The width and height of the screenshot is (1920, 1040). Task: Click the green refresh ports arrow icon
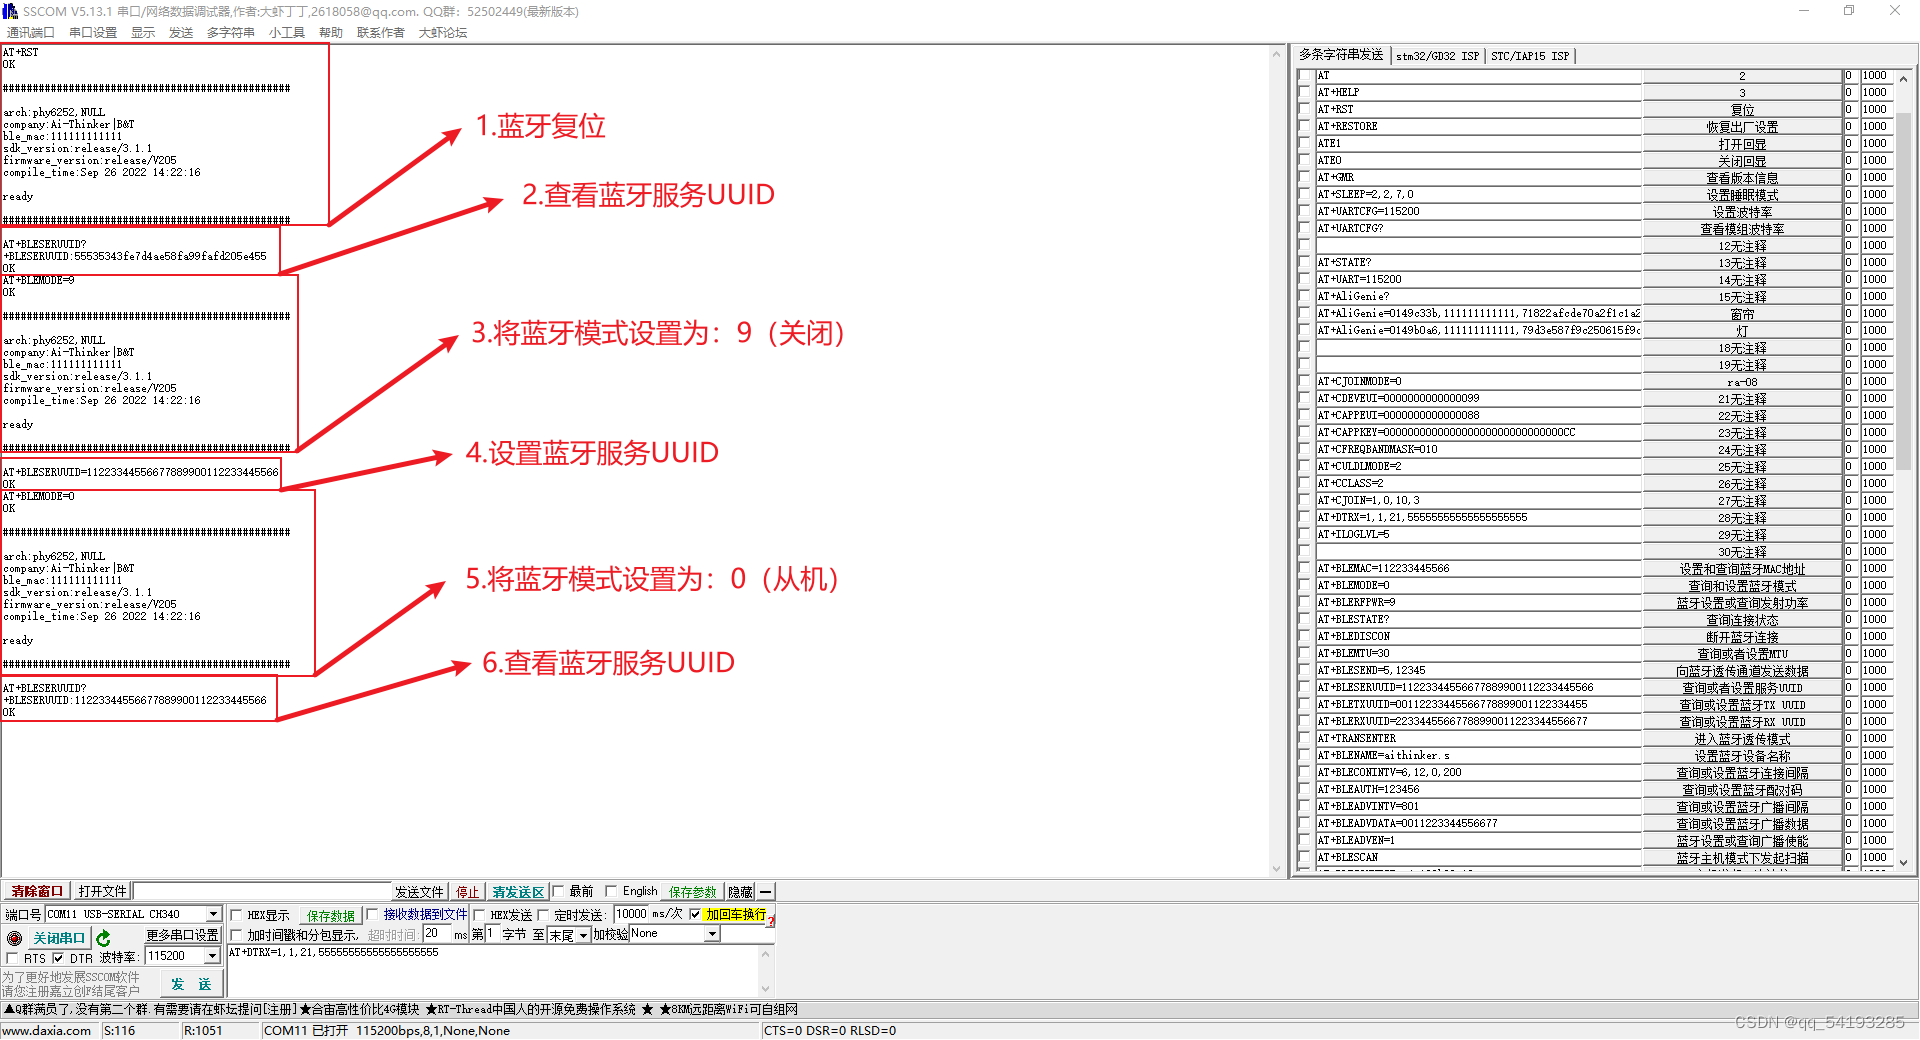[x=104, y=938]
